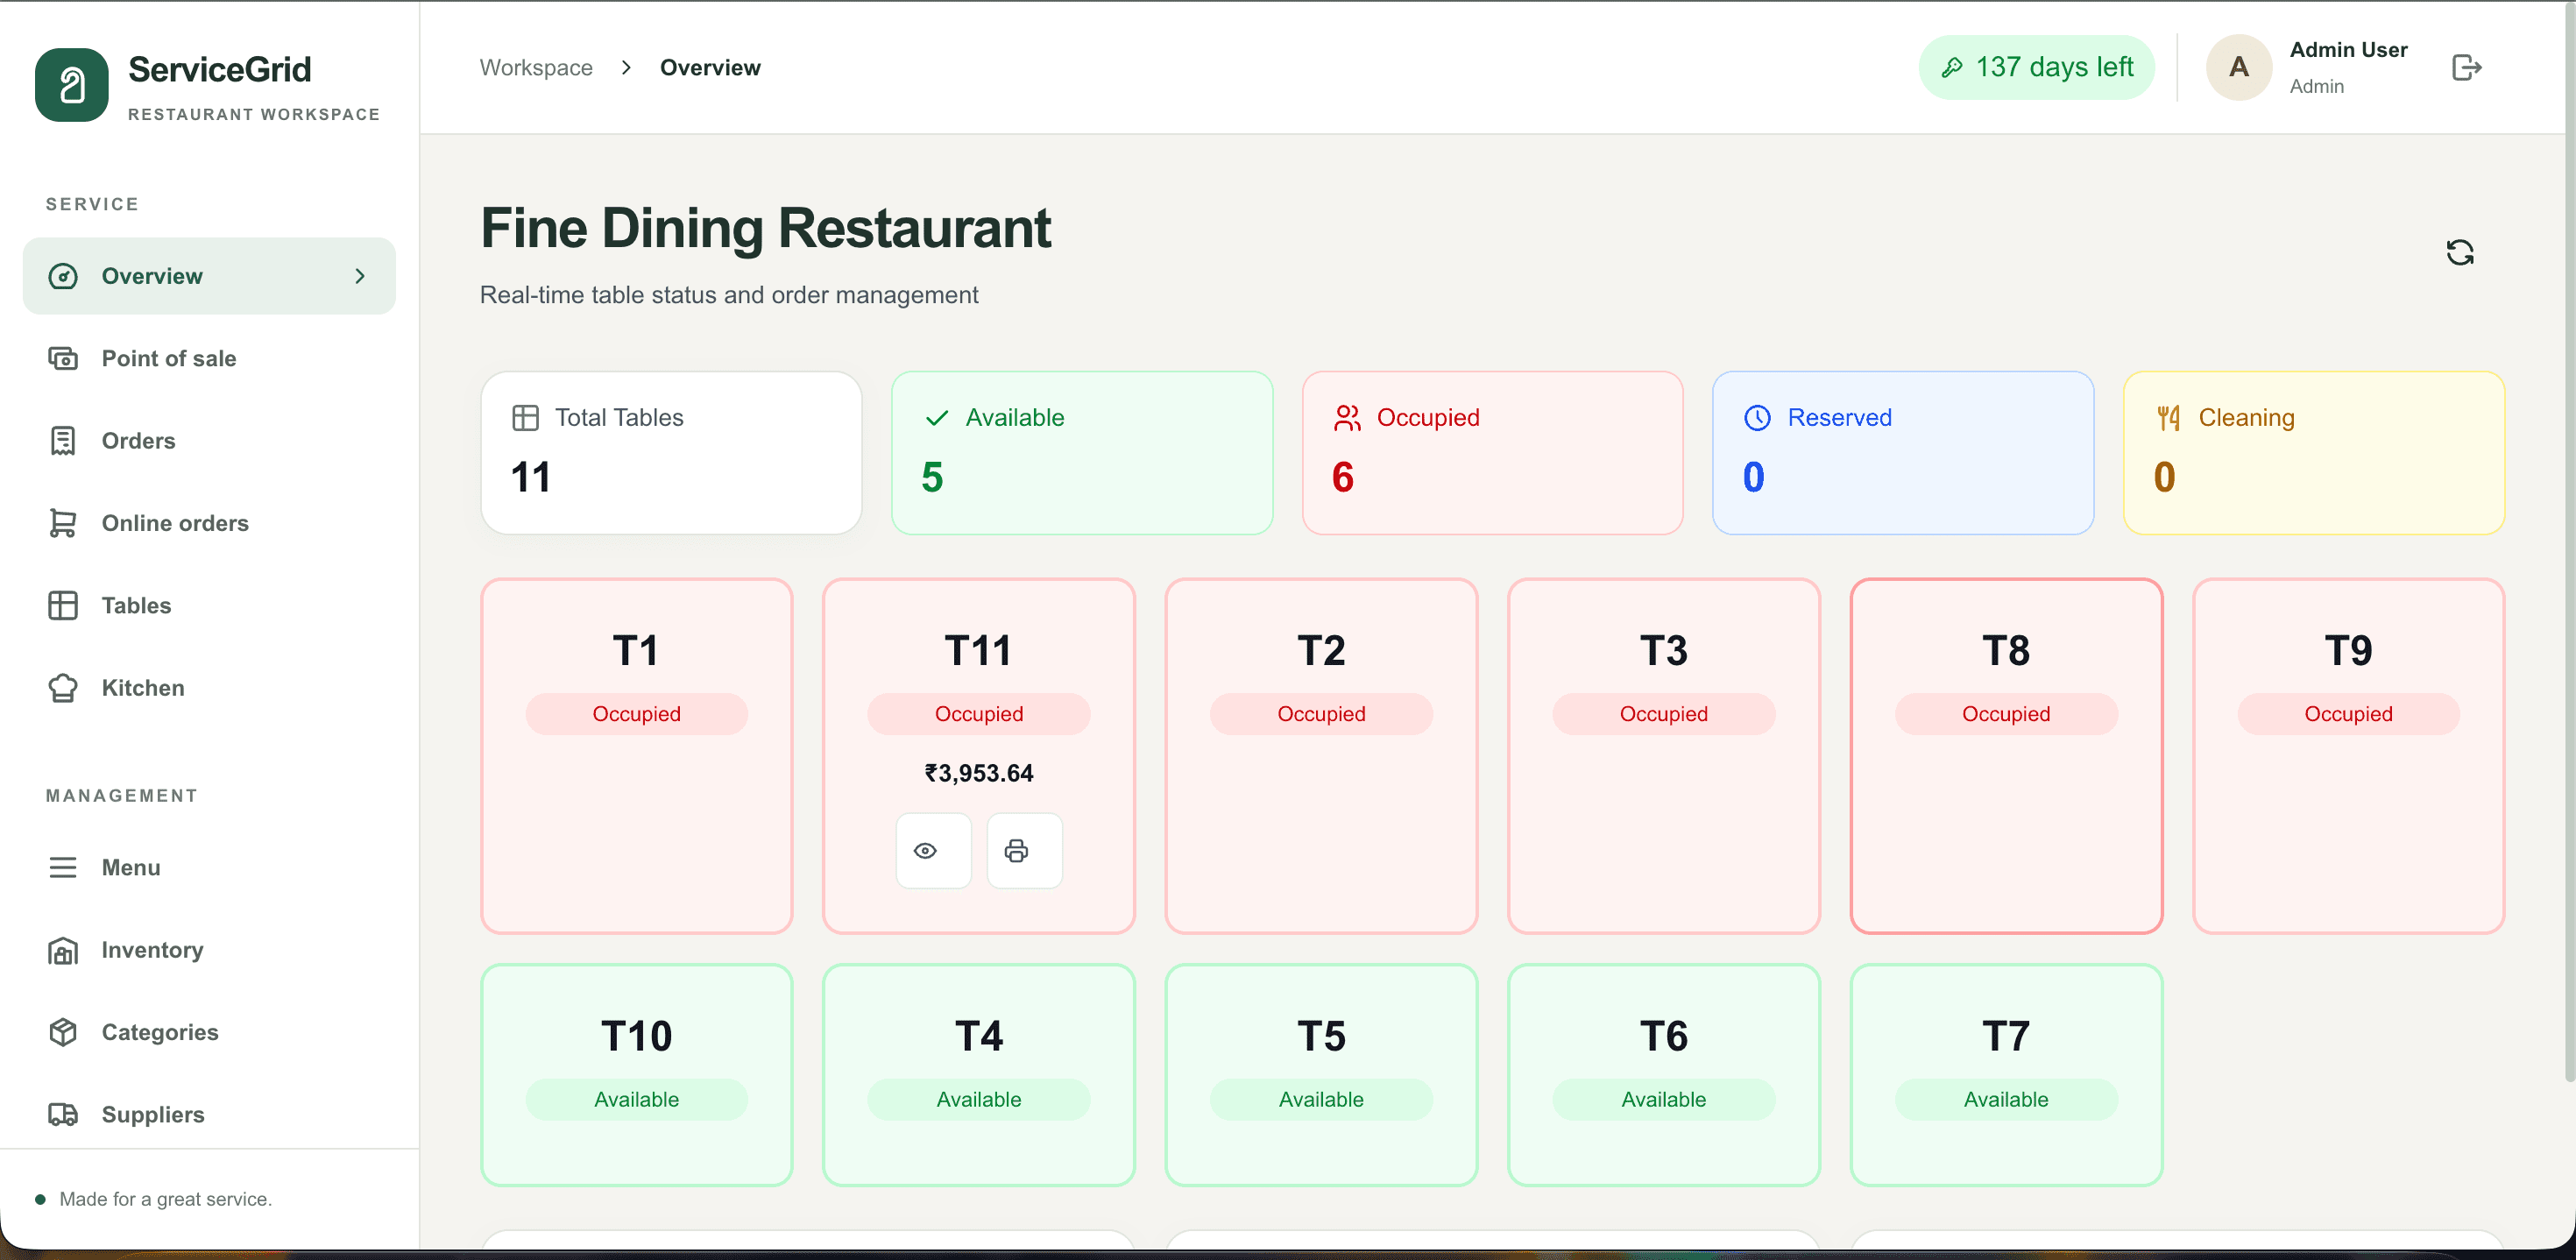This screenshot has height=1260, width=2576.
Task: Open available table T10
Action: coord(637,1075)
